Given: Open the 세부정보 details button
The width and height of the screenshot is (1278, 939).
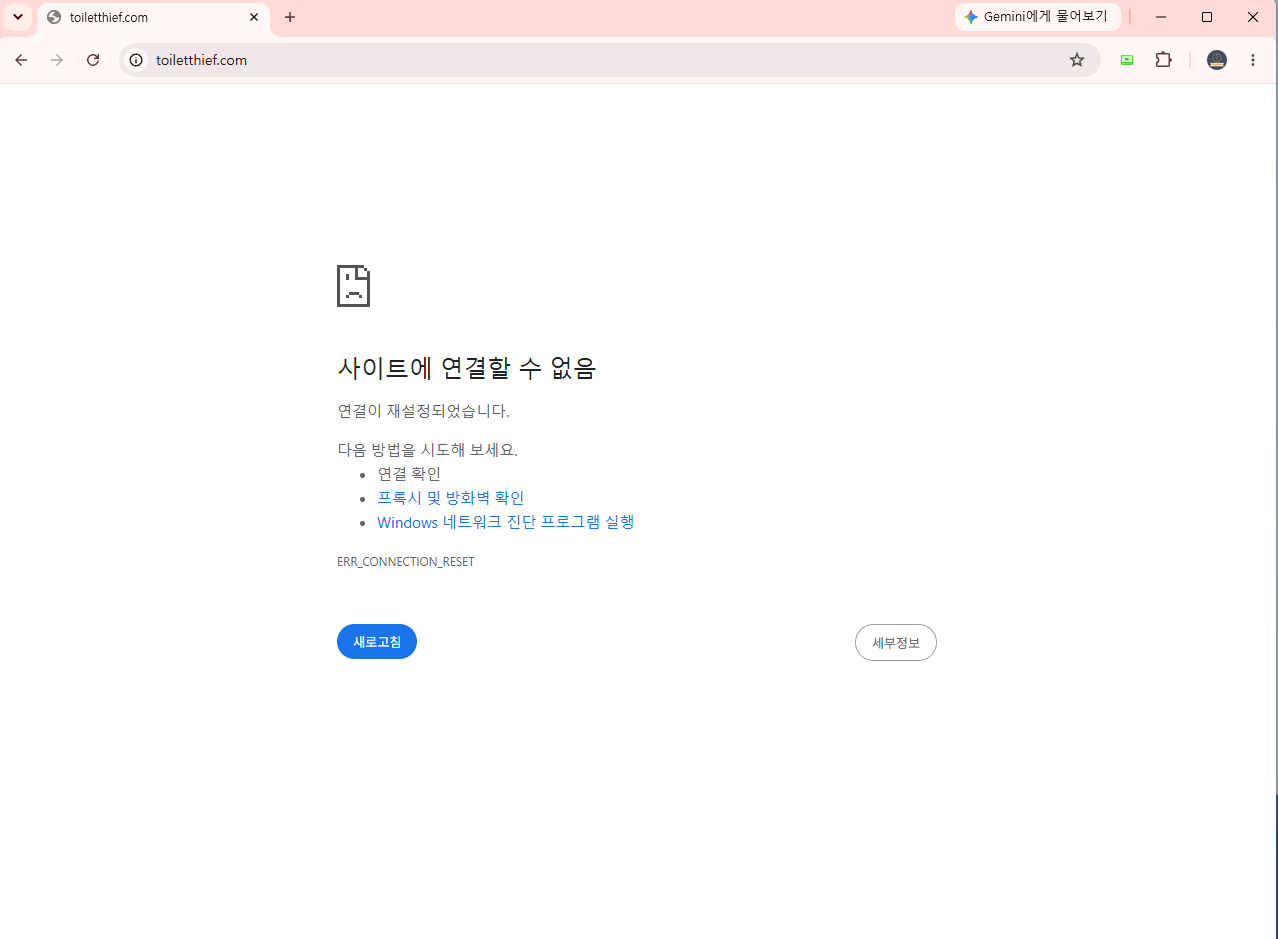Looking at the screenshot, I should (x=896, y=643).
